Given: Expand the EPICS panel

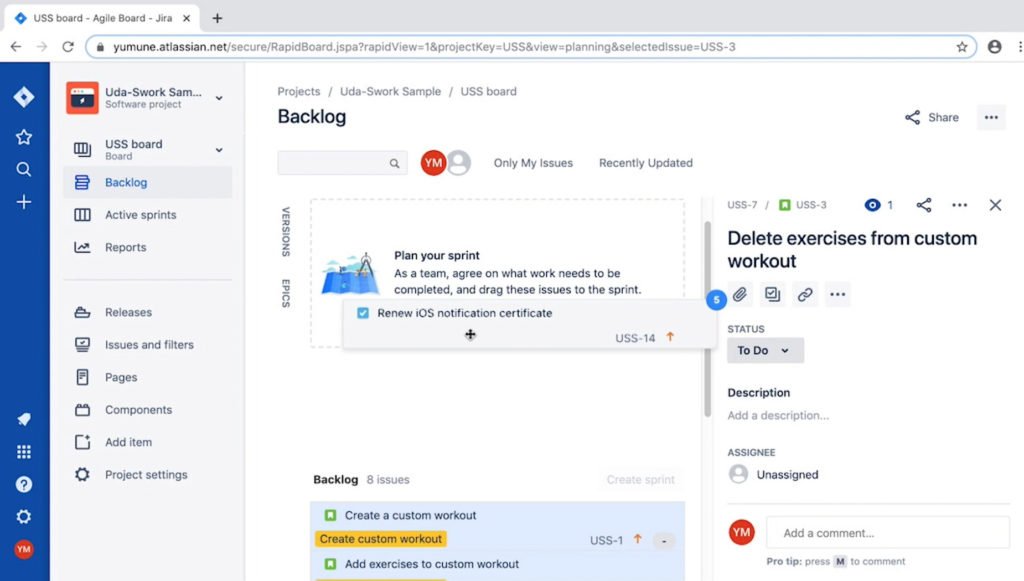Looking at the screenshot, I should (286, 293).
